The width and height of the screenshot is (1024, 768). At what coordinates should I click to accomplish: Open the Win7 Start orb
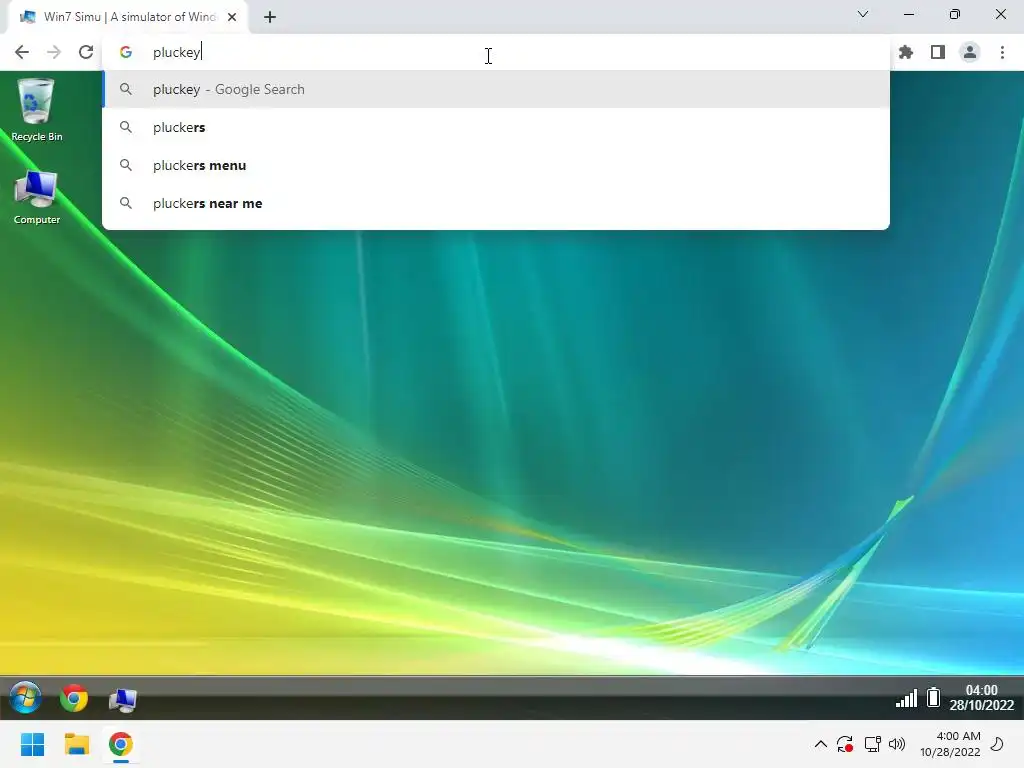(25, 698)
